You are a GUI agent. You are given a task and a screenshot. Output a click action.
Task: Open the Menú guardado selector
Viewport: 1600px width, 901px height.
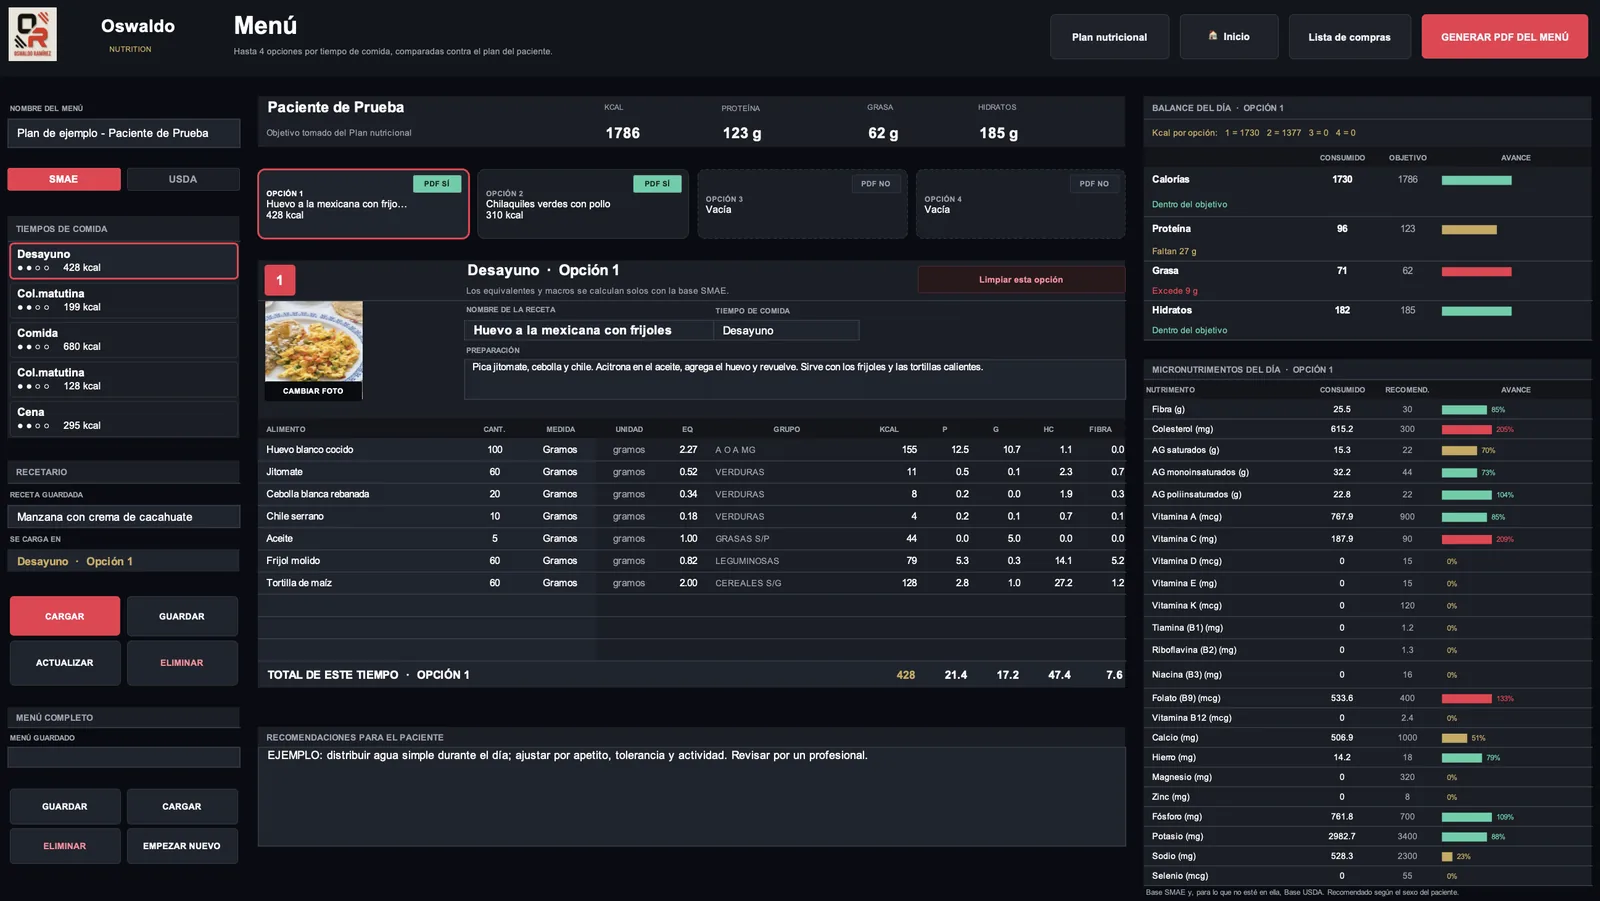[x=124, y=757]
